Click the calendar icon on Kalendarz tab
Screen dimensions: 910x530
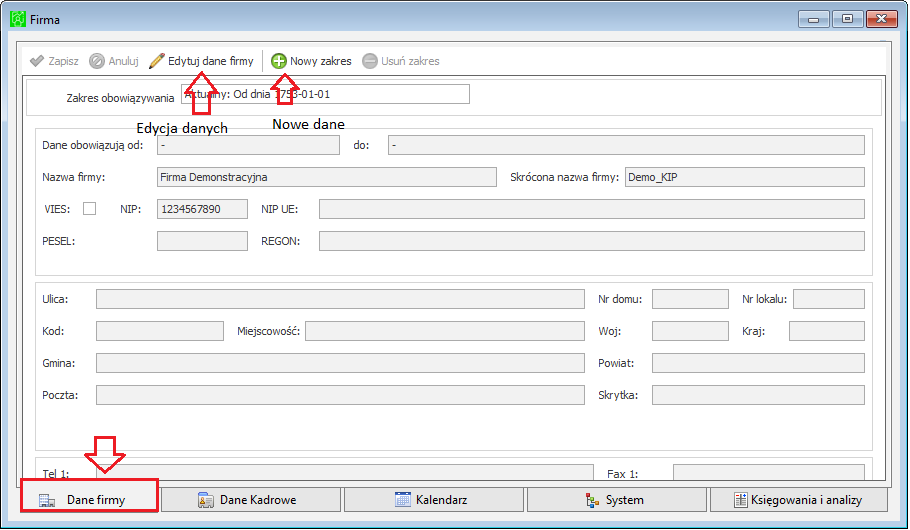tap(403, 499)
